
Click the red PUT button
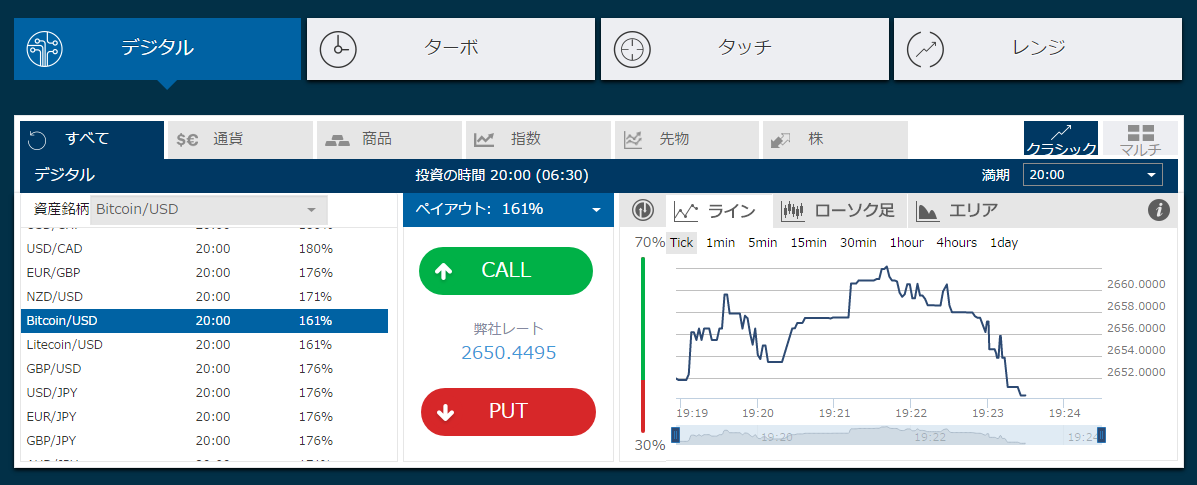tap(508, 412)
